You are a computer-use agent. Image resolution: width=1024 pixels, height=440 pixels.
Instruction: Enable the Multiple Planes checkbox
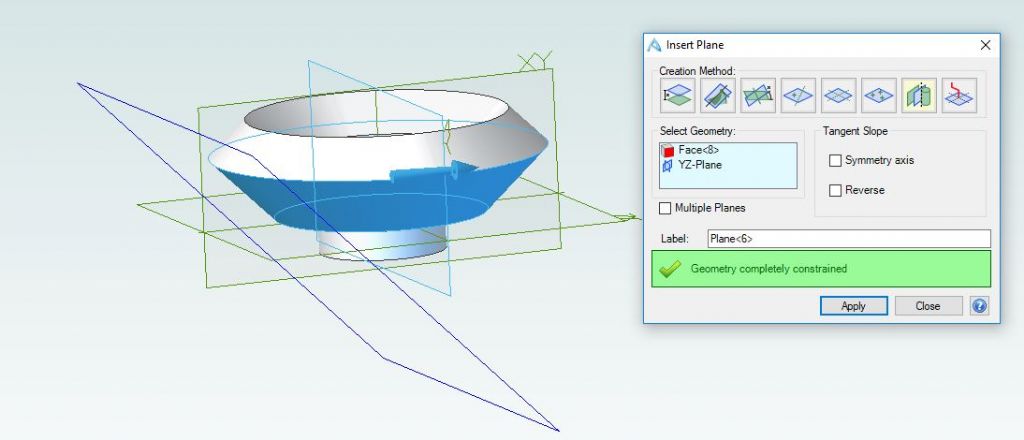[x=665, y=208]
